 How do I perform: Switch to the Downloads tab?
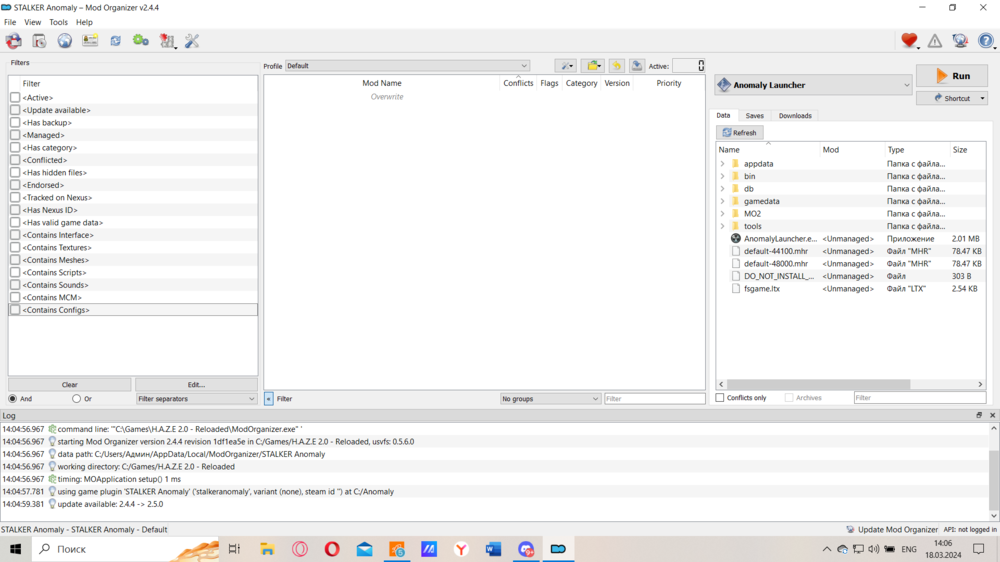pyautogui.click(x=795, y=116)
